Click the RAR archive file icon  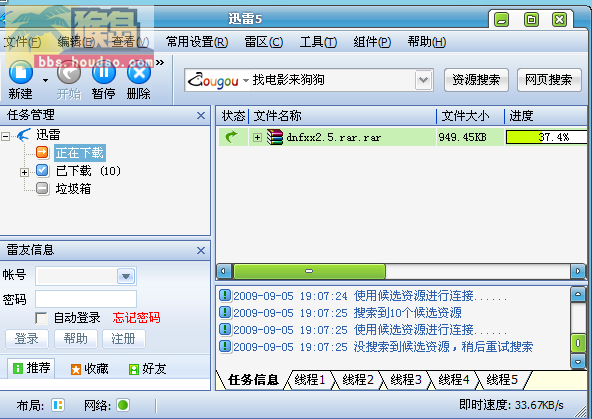[274, 137]
